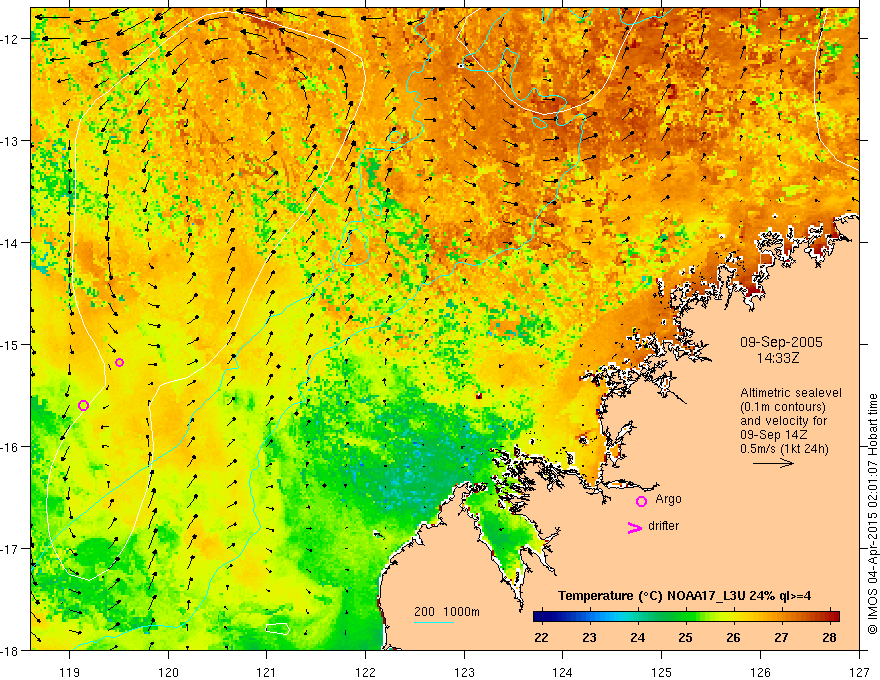Click the magenta drifter legend symbol
The width and height of the screenshot is (880, 680).
coord(635,527)
